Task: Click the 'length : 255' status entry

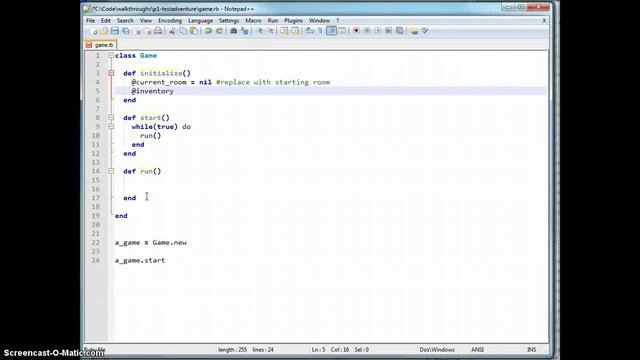Action: [x=232, y=350]
